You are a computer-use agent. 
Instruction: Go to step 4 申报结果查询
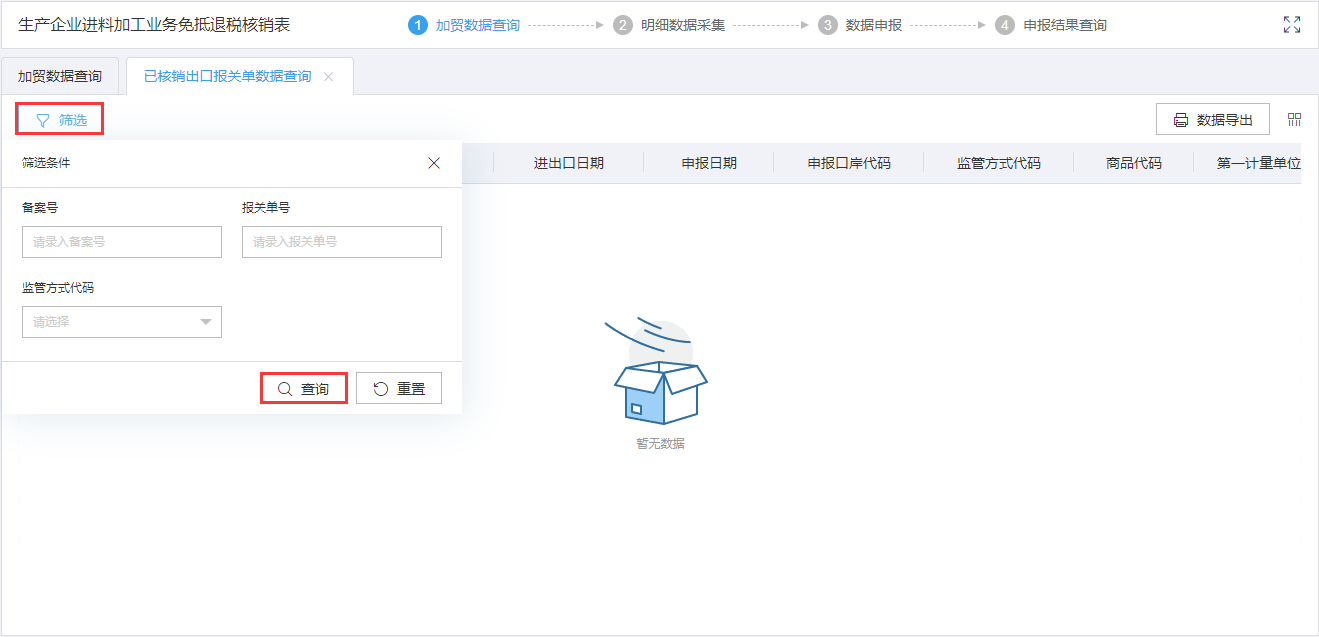pyautogui.click(x=1052, y=25)
